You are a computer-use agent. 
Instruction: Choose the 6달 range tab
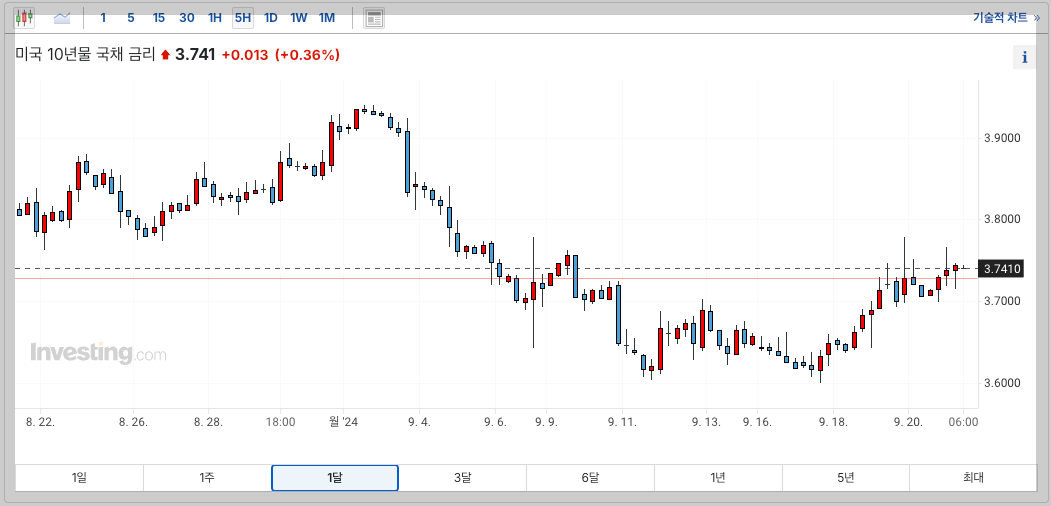[591, 478]
